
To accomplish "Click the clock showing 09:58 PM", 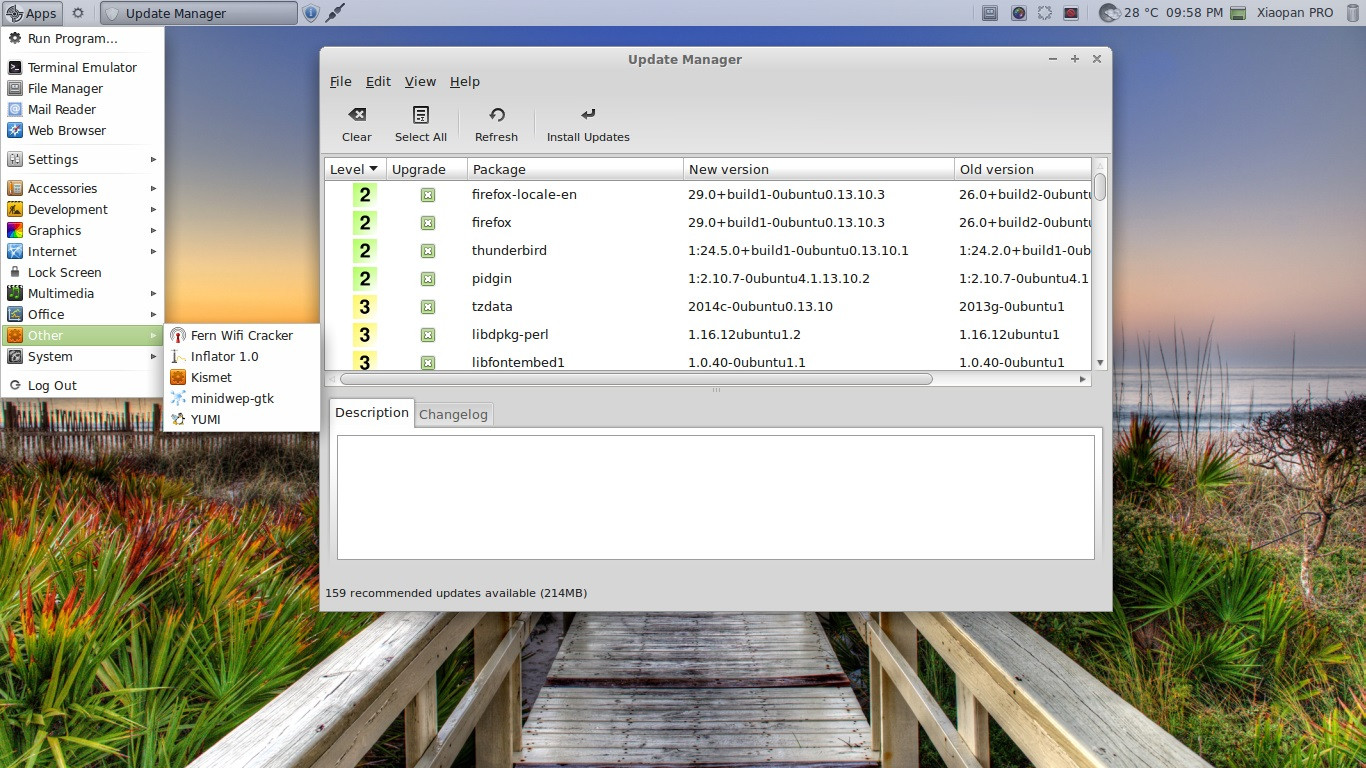I will 1194,13.
